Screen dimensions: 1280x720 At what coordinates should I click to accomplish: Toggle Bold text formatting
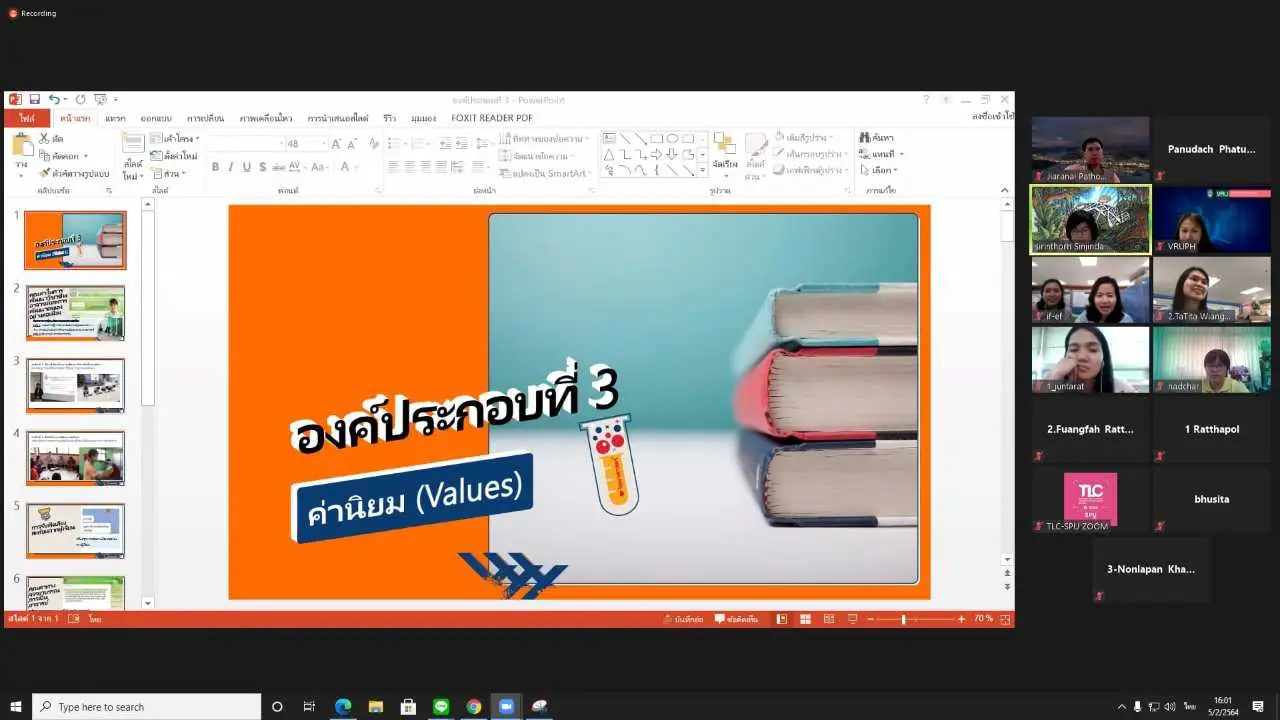(215, 167)
